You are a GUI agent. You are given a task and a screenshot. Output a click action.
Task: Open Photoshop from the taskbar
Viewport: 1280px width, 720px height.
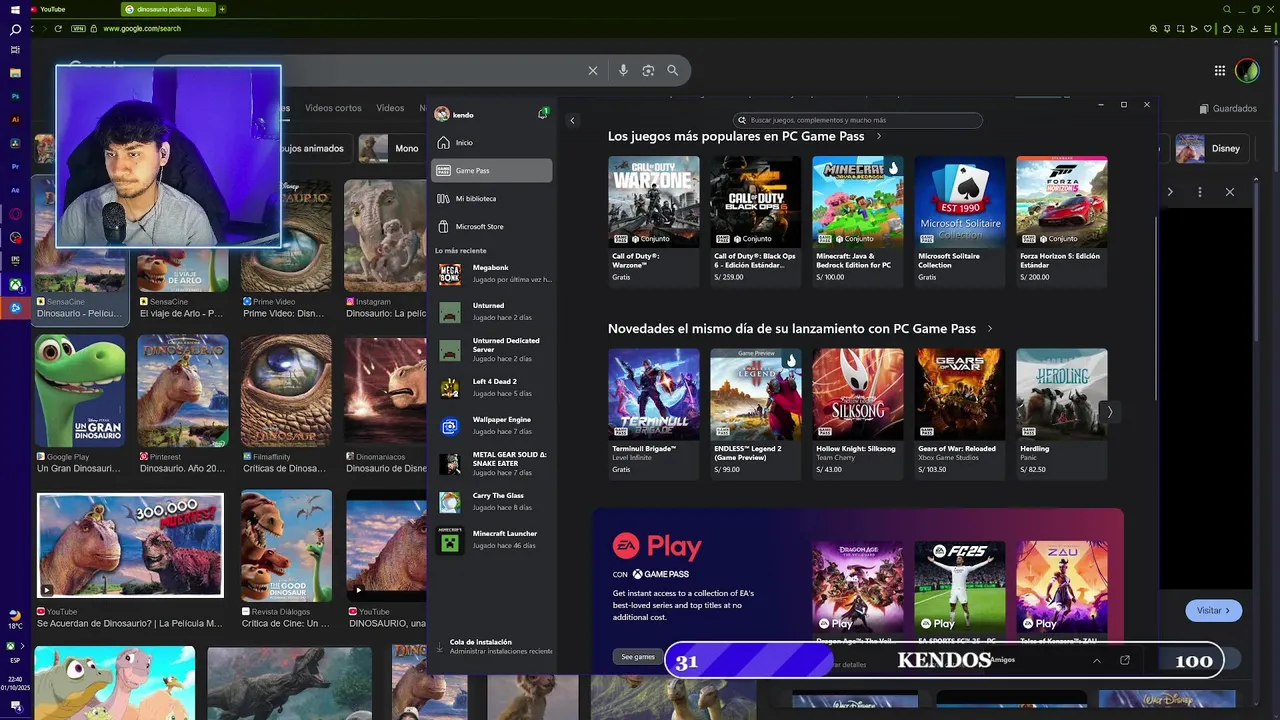(15, 96)
